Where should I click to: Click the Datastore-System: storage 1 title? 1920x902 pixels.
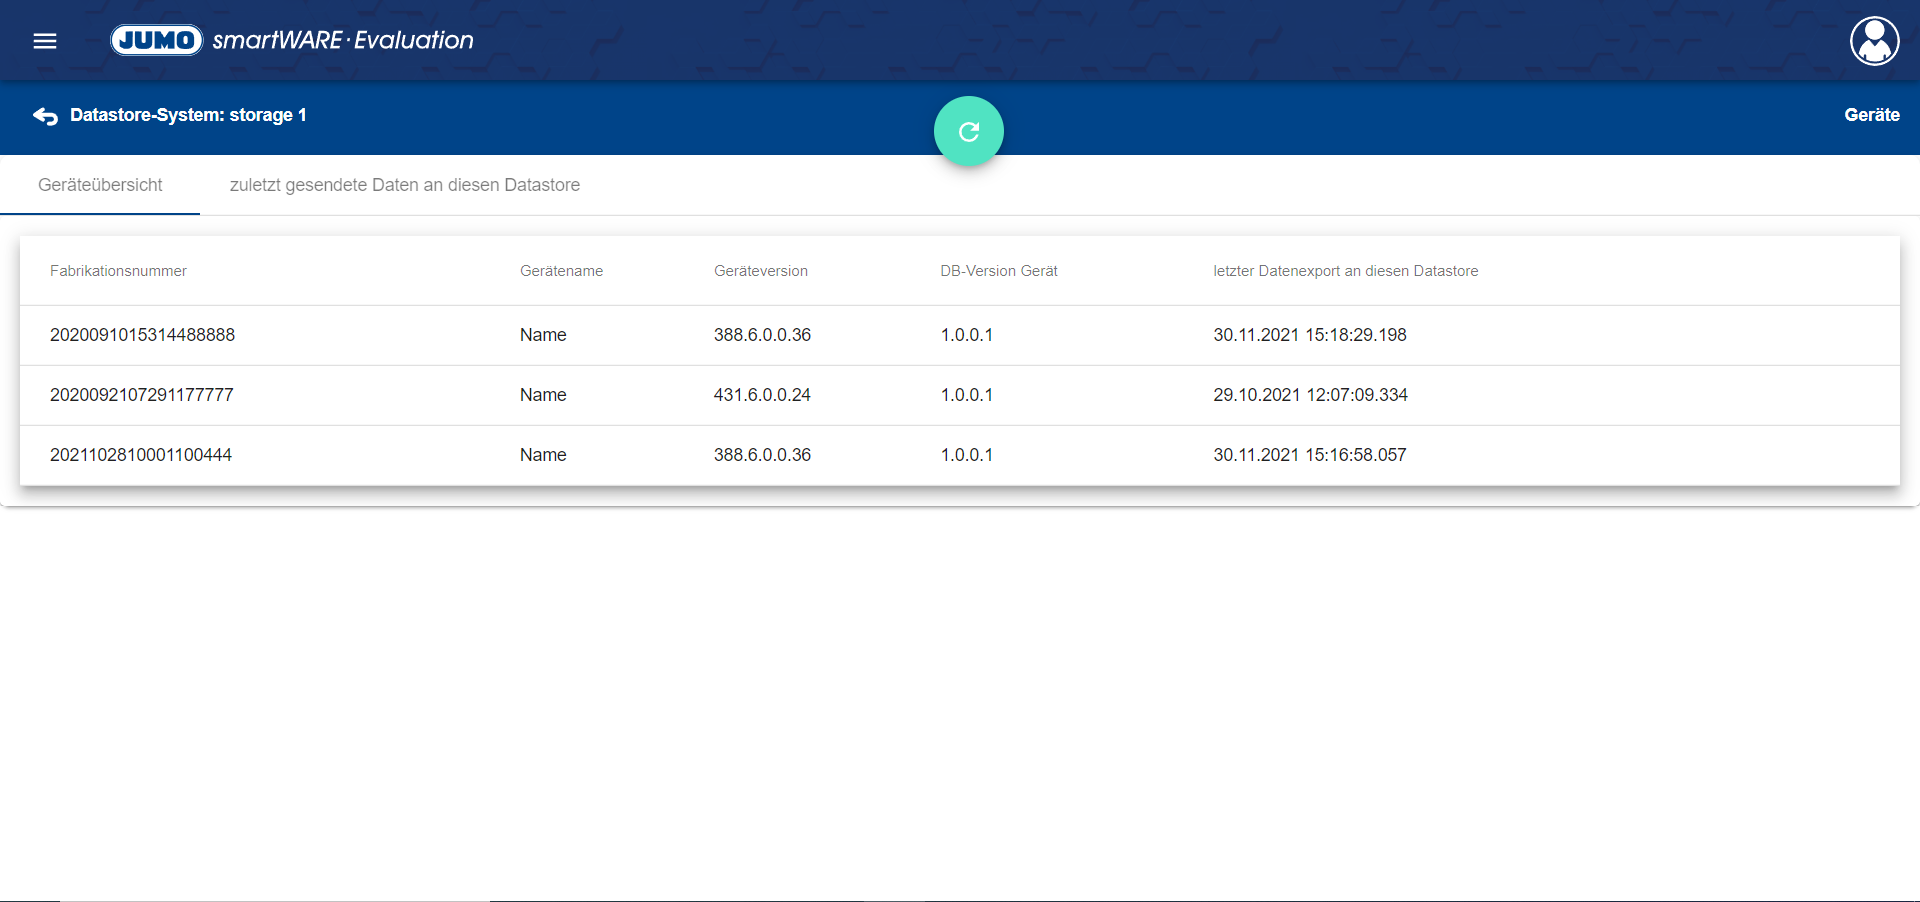188,115
